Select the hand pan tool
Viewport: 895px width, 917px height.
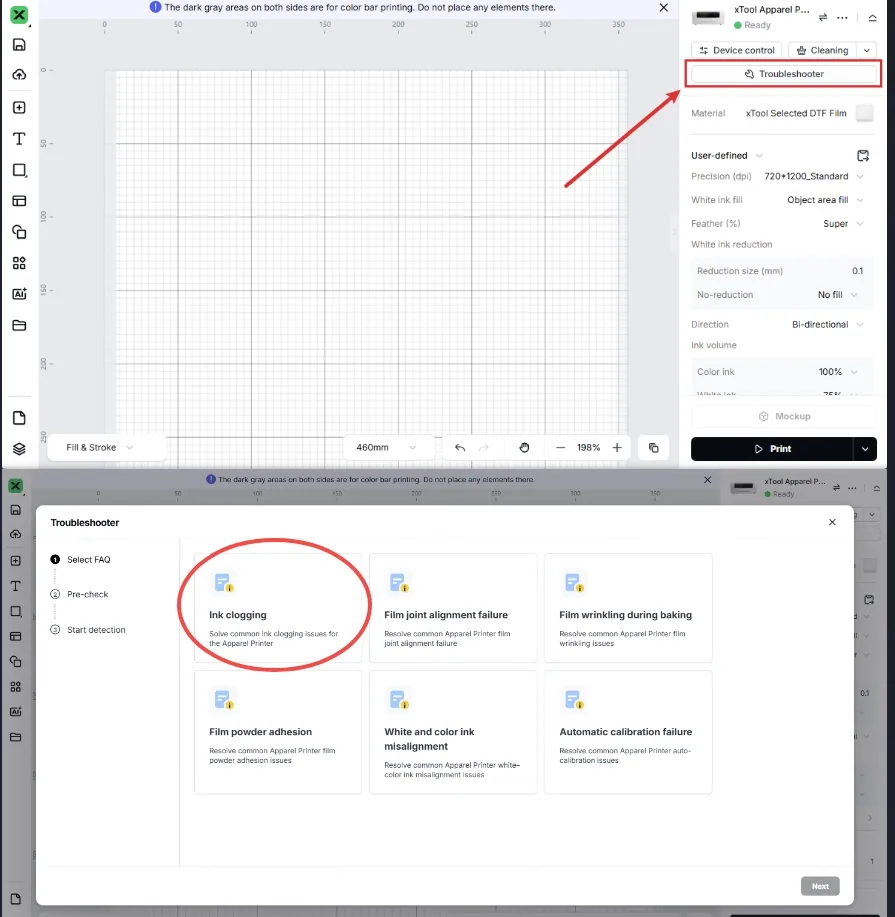[524, 448]
